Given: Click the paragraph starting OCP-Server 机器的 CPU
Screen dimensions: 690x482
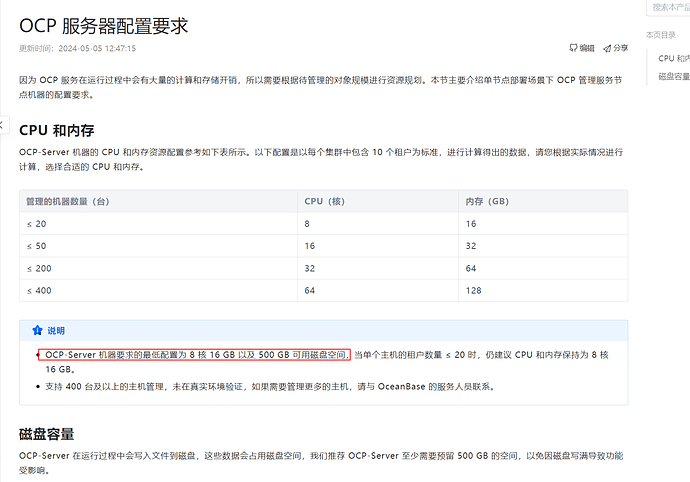Looking at the screenshot, I should click(321, 159).
